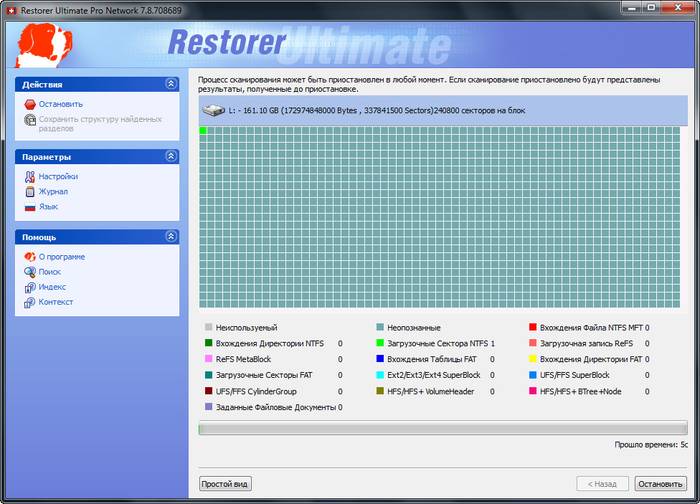Image resolution: width=700 pixels, height=504 pixels.
Task: Click the Context (Контекст) help icon
Action: (30, 302)
